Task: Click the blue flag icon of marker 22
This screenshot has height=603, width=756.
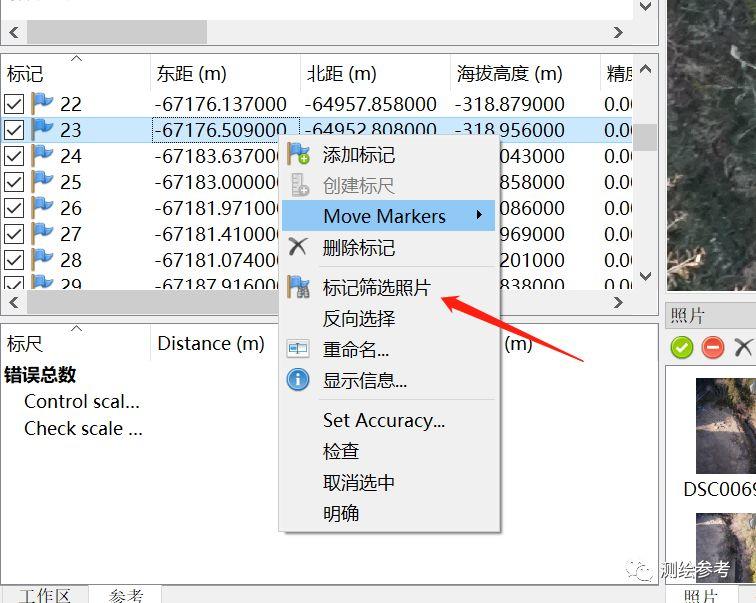Action: (x=42, y=103)
